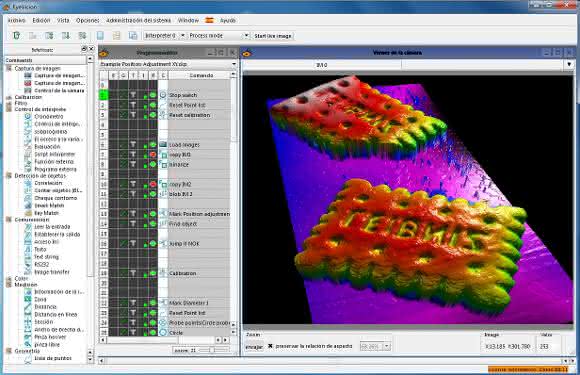Click the Value field showing 253

pos(549,347)
